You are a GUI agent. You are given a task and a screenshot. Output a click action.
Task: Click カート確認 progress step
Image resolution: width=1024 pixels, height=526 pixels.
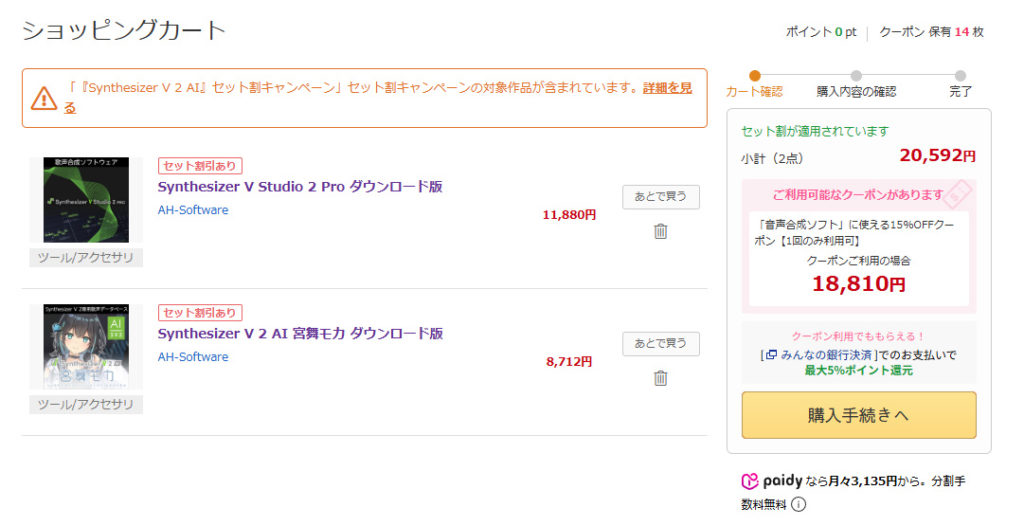(x=754, y=91)
